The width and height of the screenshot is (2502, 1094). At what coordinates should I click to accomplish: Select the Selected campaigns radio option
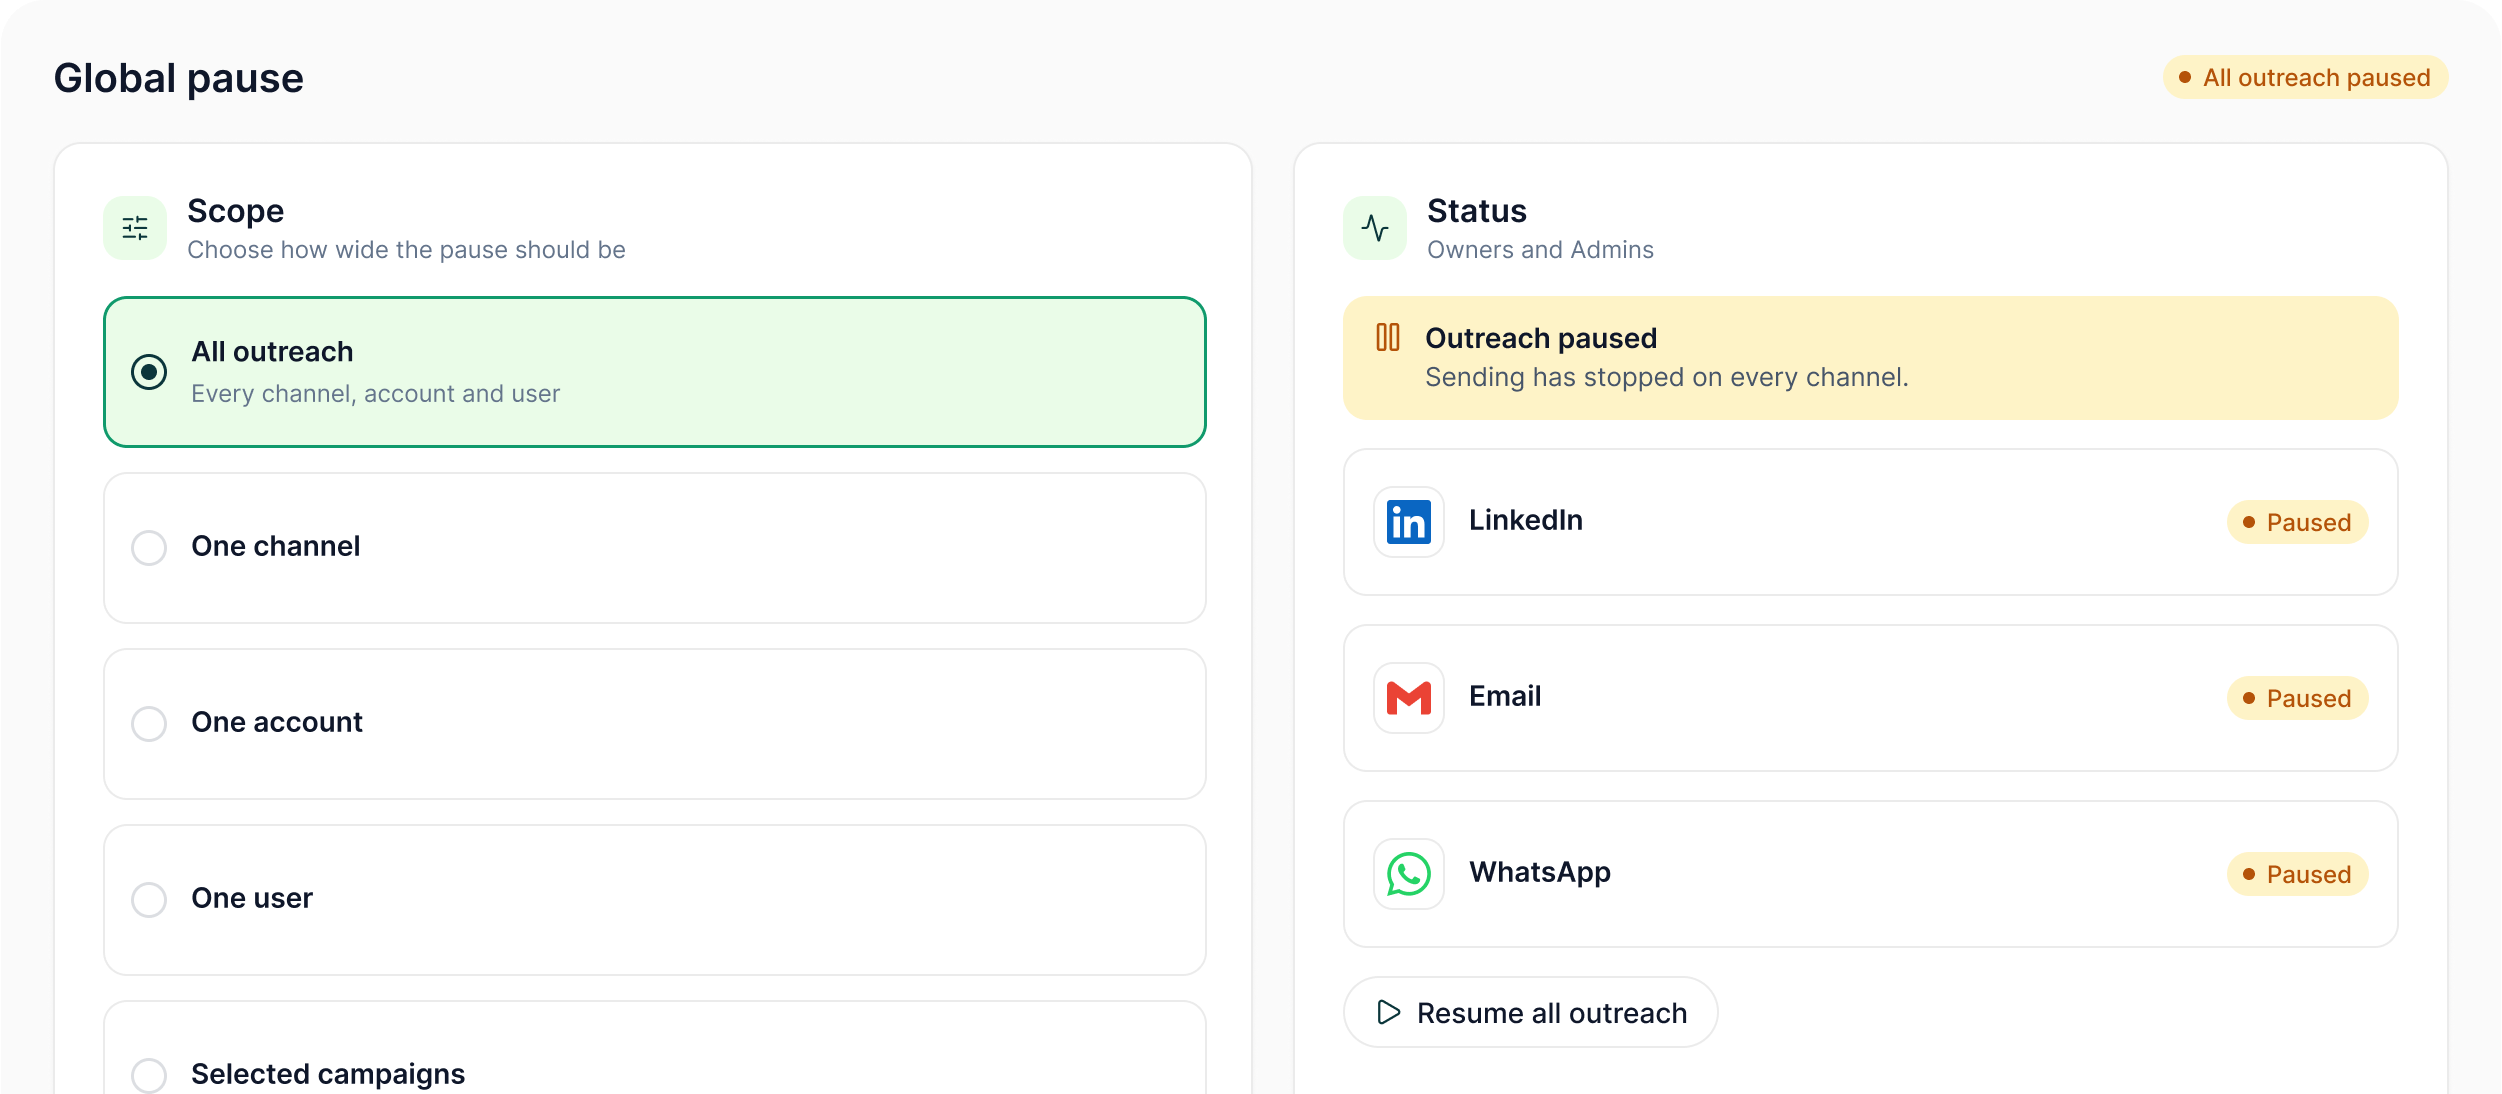click(x=149, y=1075)
